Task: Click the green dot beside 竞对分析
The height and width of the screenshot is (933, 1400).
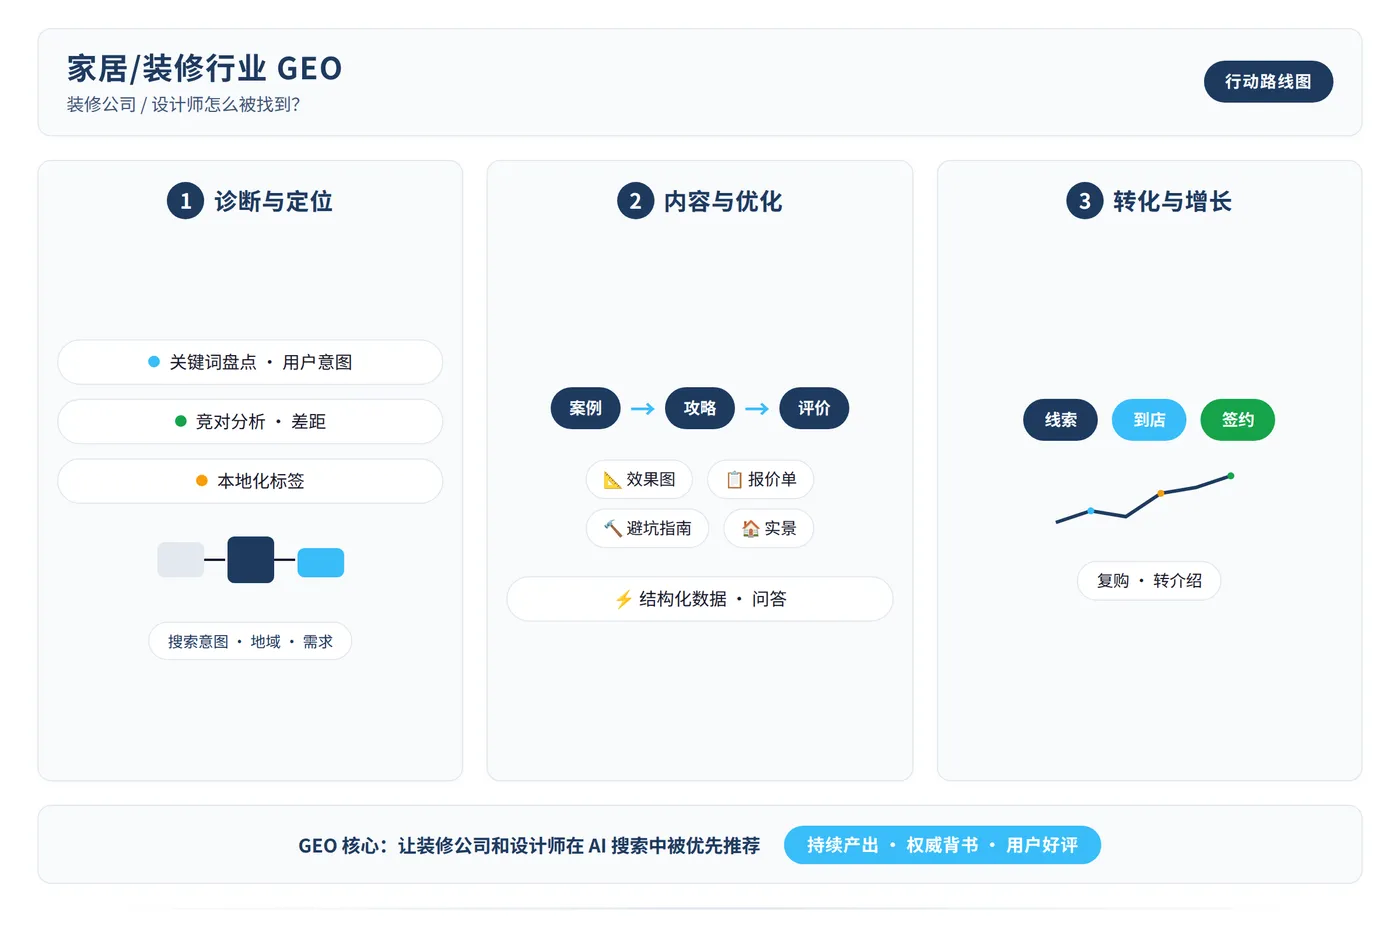Action: [x=181, y=421]
